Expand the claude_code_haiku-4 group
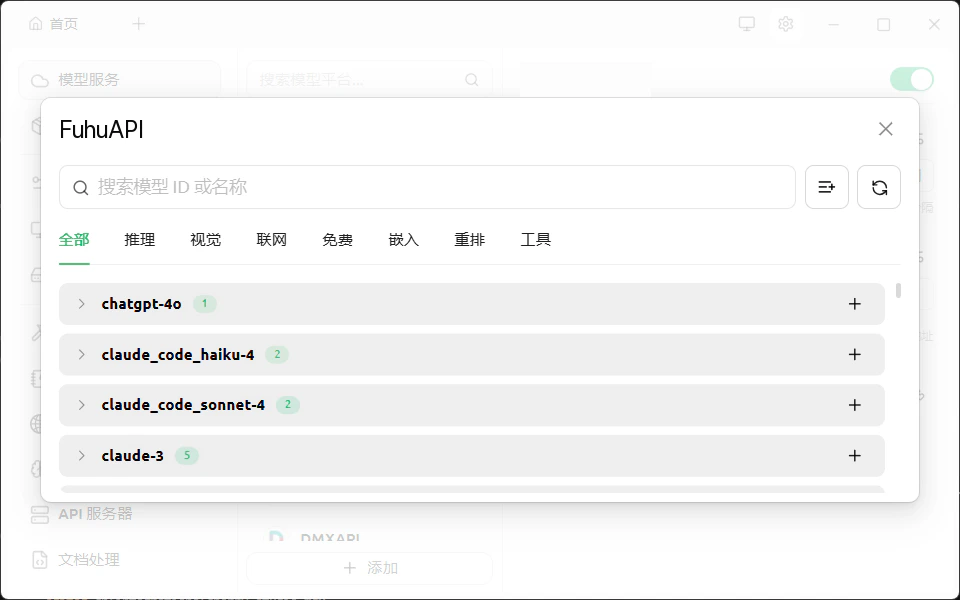 (x=81, y=354)
